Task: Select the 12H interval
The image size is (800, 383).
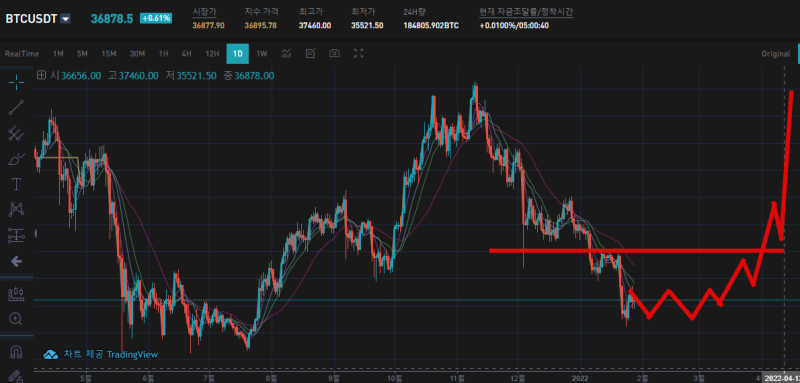Action: tap(212, 54)
